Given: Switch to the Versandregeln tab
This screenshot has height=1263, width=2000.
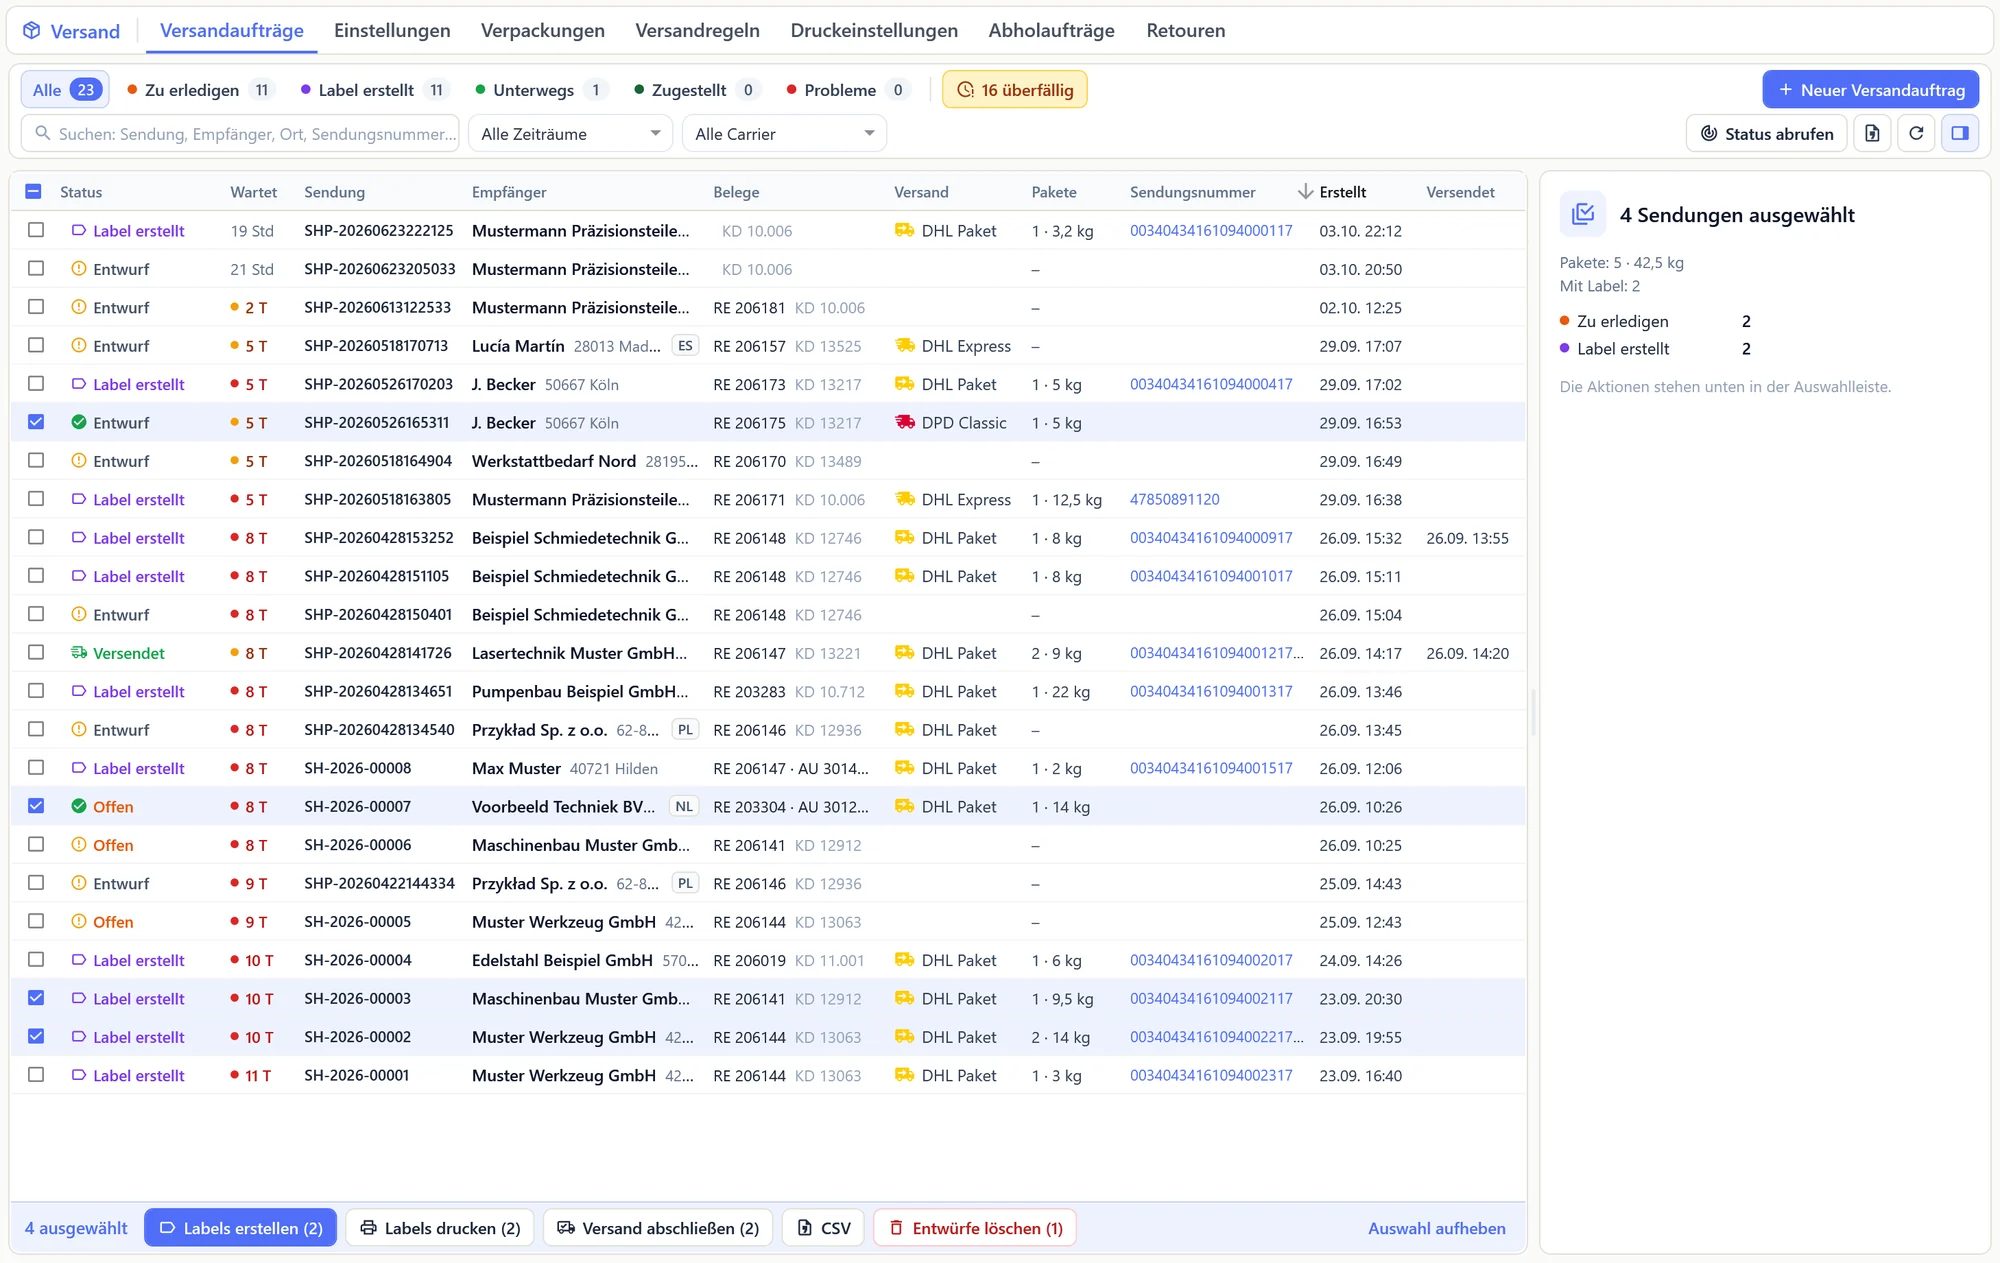Looking at the screenshot, I should (x=698, y=31).
